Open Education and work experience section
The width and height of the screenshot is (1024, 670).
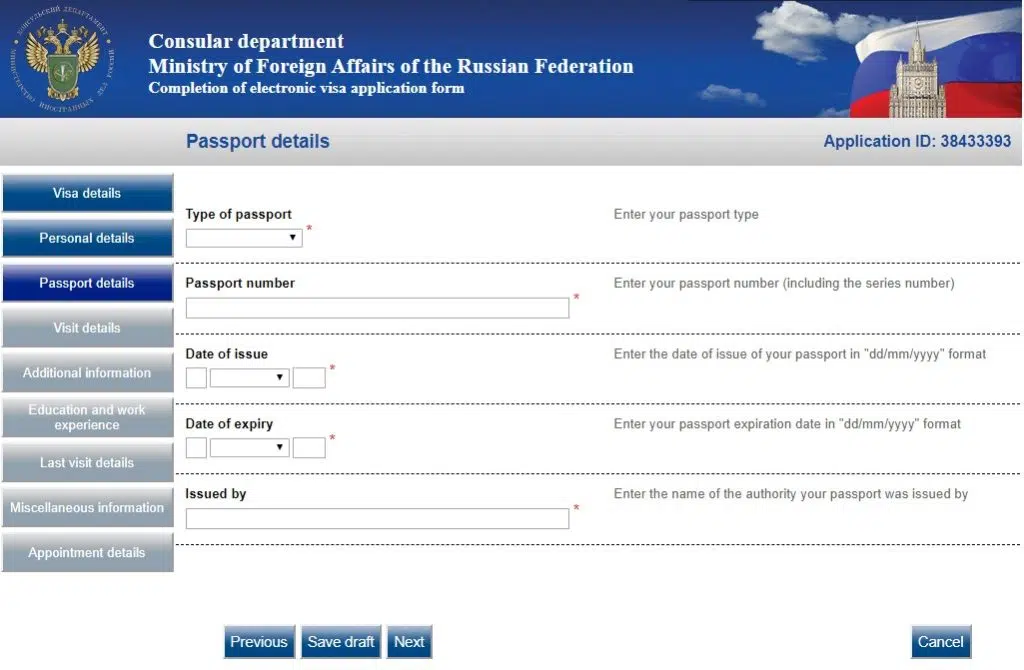pos(88,417)
